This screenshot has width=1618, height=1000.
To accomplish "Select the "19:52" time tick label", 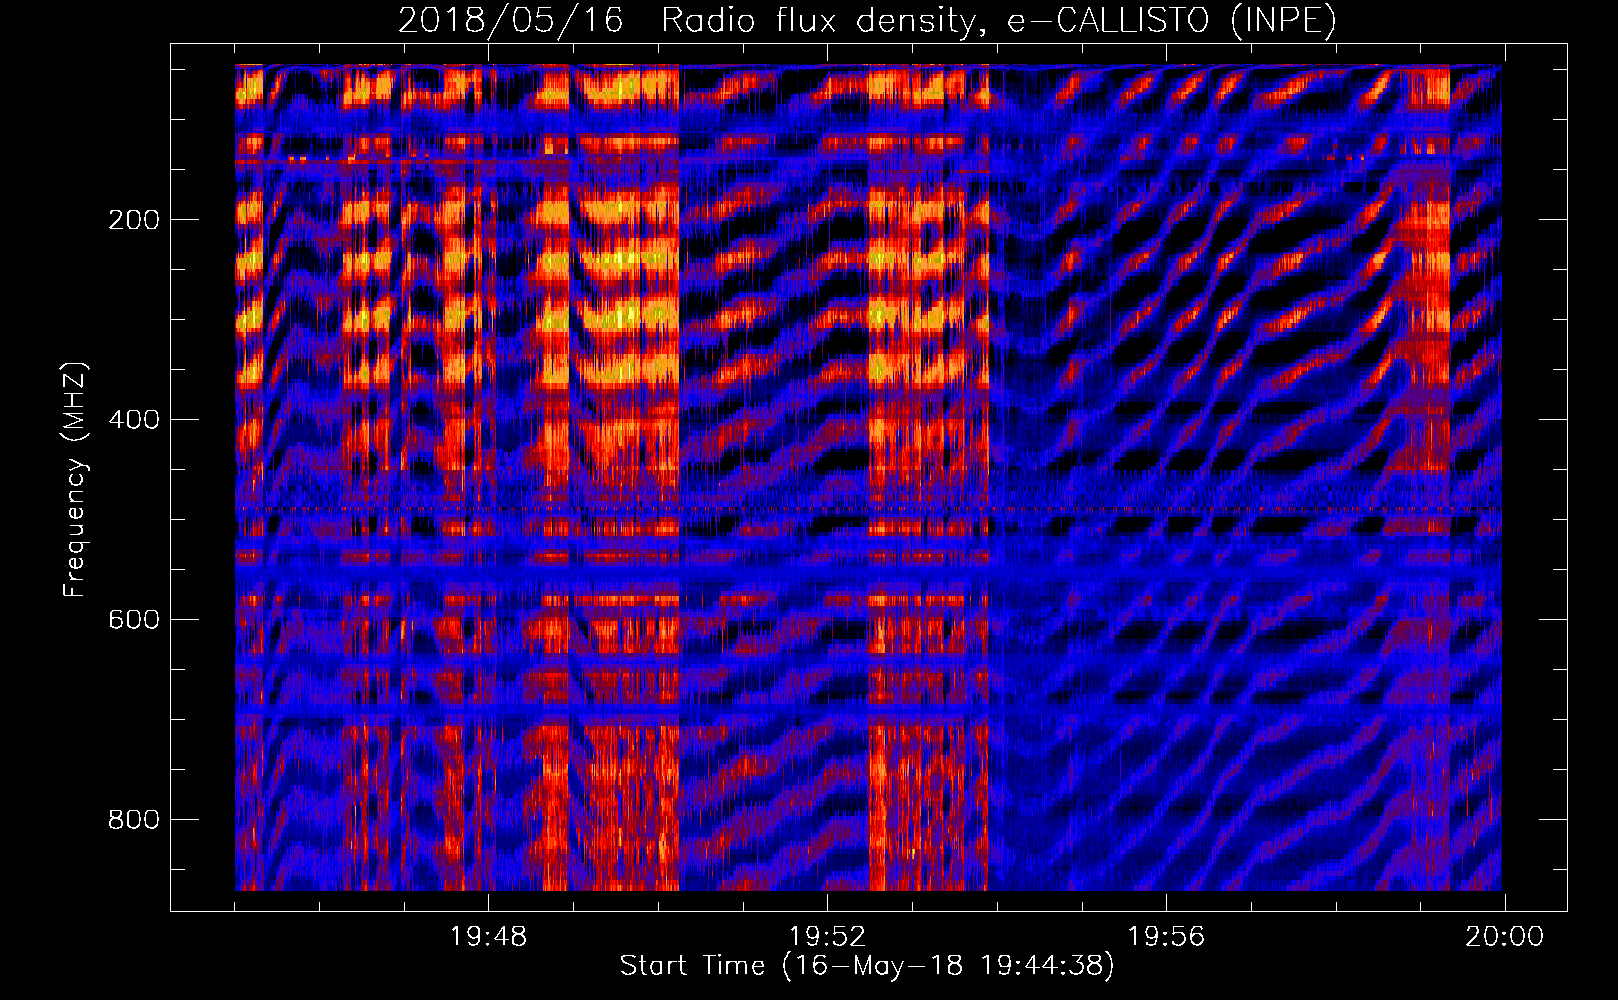I will click(x=827, y=937).
